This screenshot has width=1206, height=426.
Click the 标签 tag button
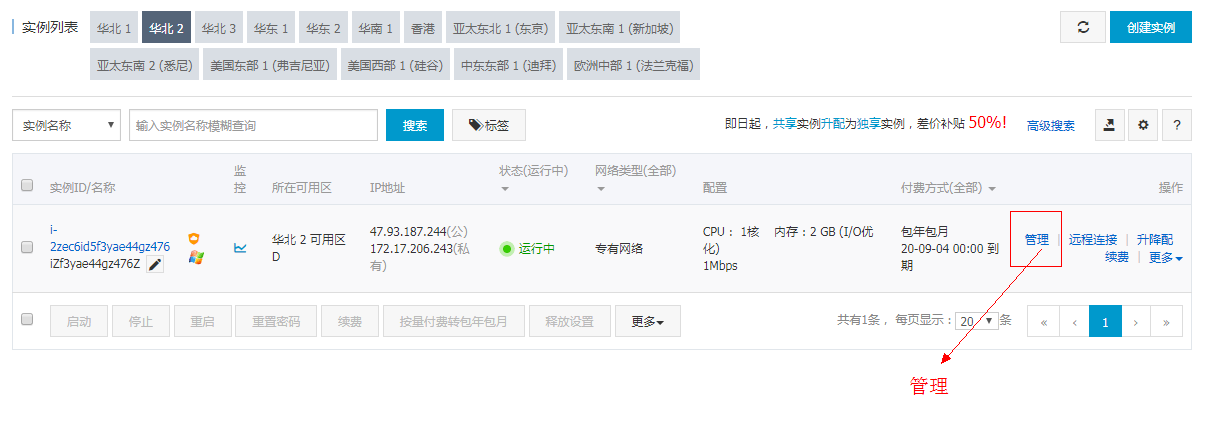click(x=488, y=125)
